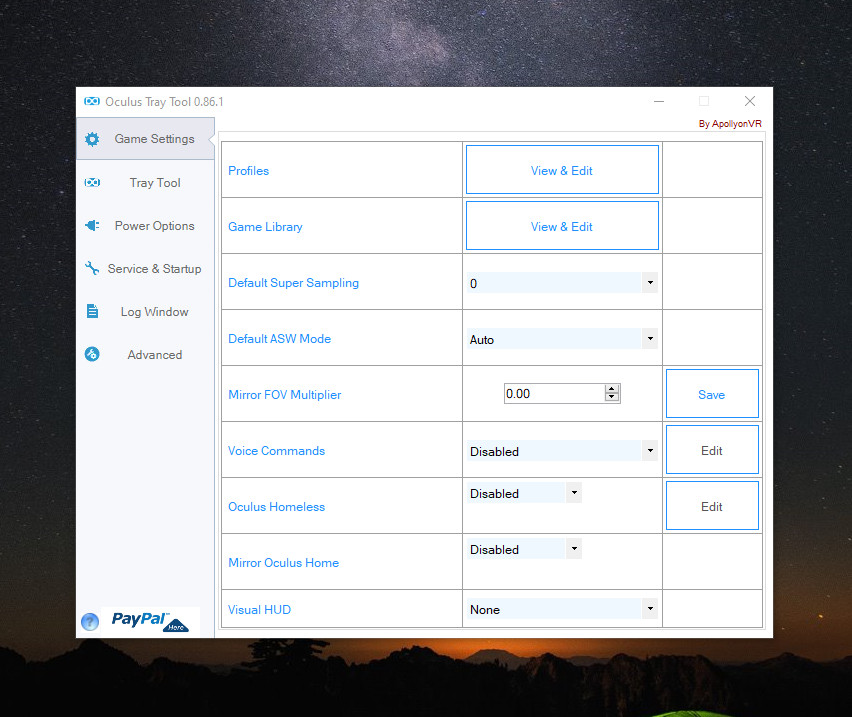This screenshot has width=852, height=717.
Task: Expand Oculus Homeless dropdown
Action: coord(574,493)
